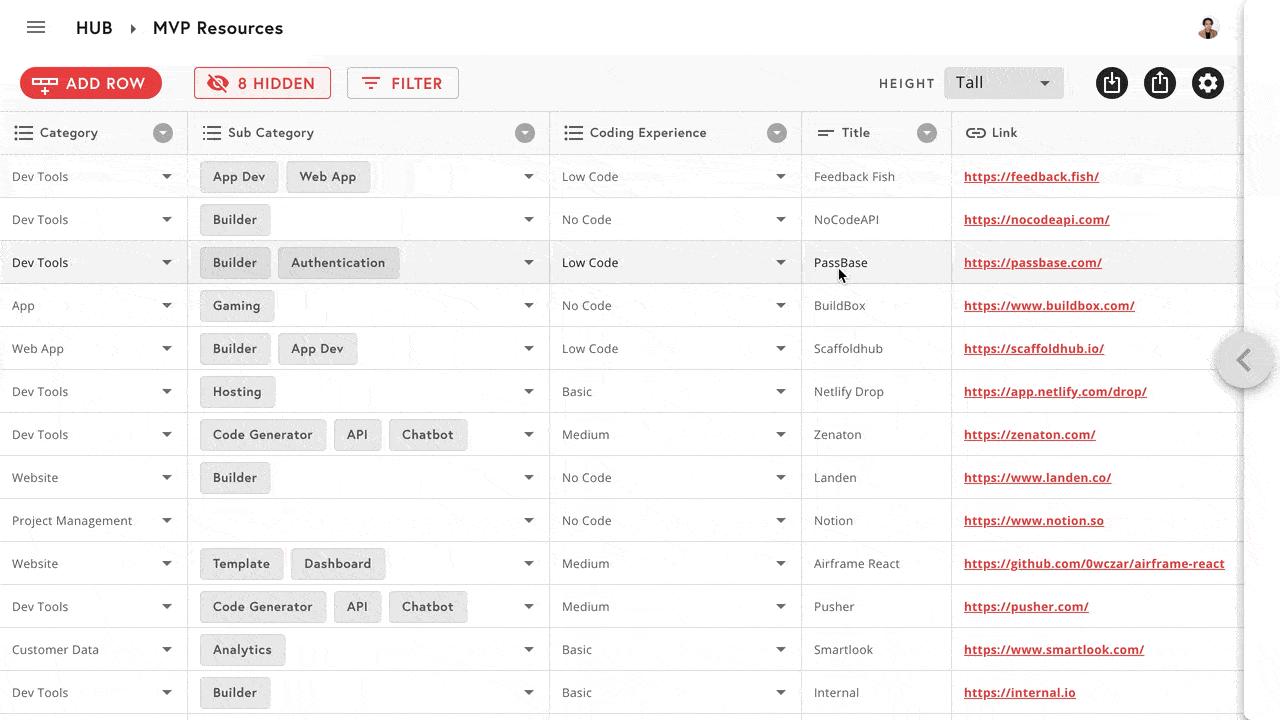Screen dimensions: 1280x720
Task: Open the hamburger menu
Action: pos(36,28)
